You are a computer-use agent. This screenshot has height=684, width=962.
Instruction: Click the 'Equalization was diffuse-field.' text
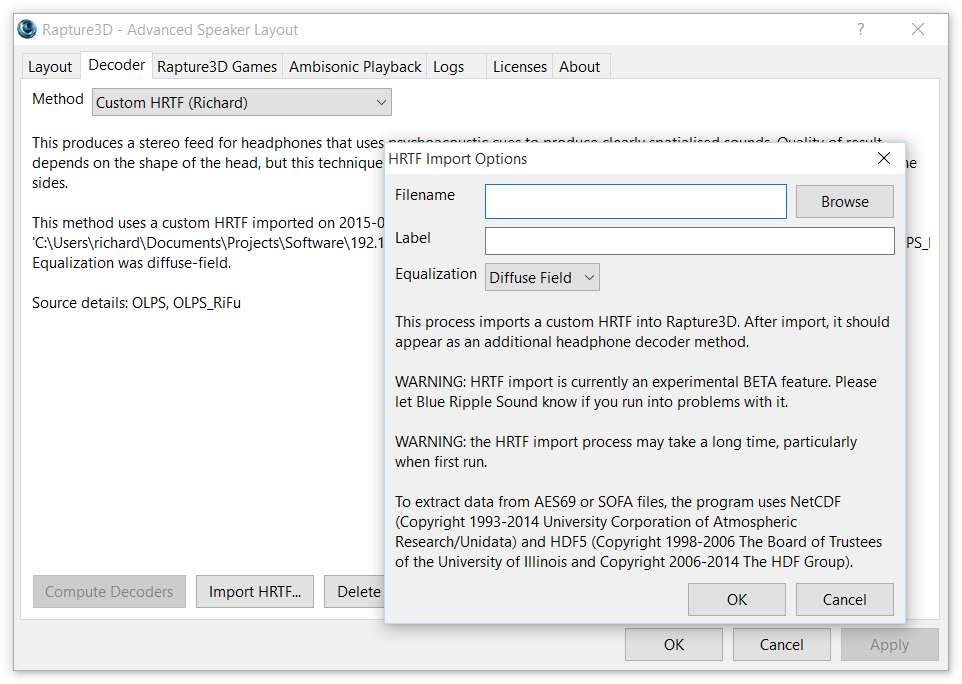[x=131, y=263]
